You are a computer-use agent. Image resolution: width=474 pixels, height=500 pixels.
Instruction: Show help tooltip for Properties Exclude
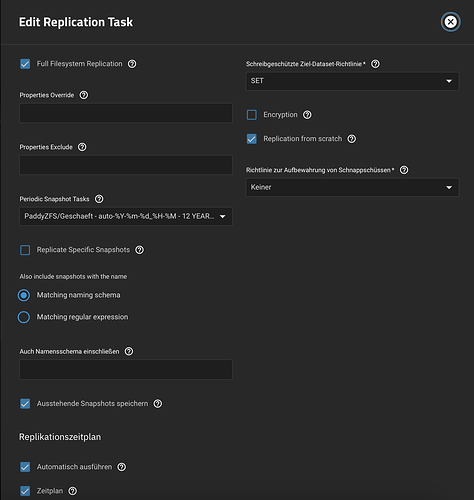tap(82, 147)
